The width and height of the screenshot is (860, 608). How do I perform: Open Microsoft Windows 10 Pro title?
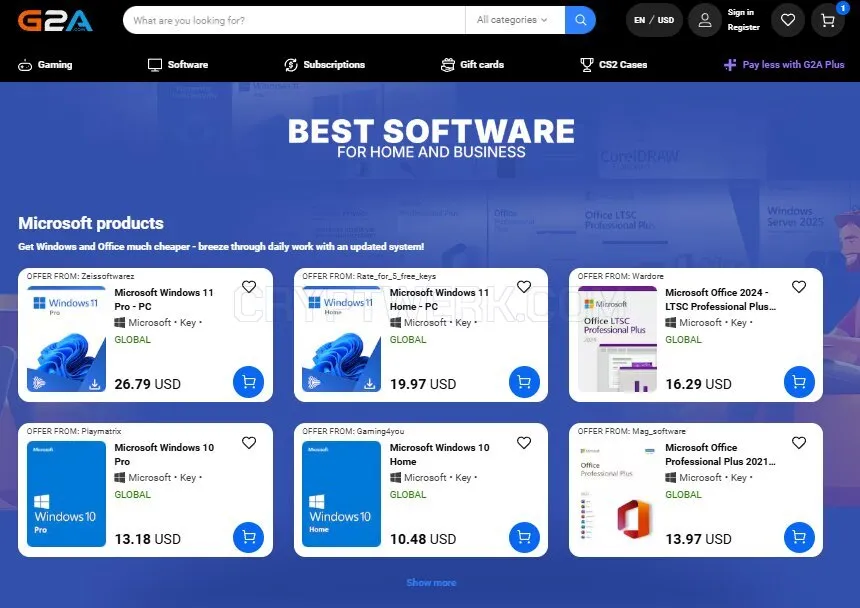click(x=164, y=454)
